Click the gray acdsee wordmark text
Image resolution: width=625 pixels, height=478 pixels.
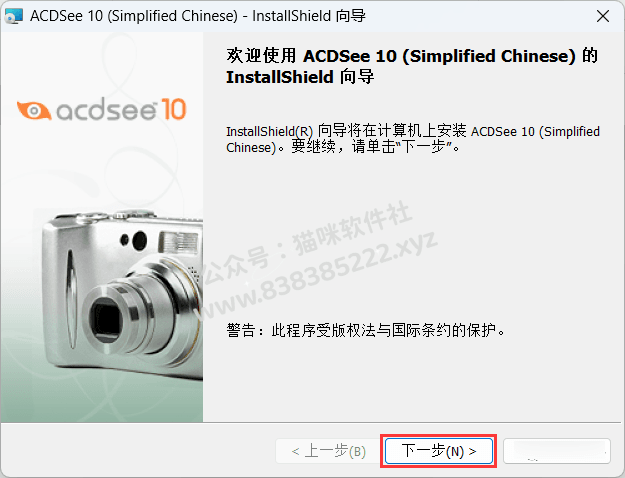[106, 111]
